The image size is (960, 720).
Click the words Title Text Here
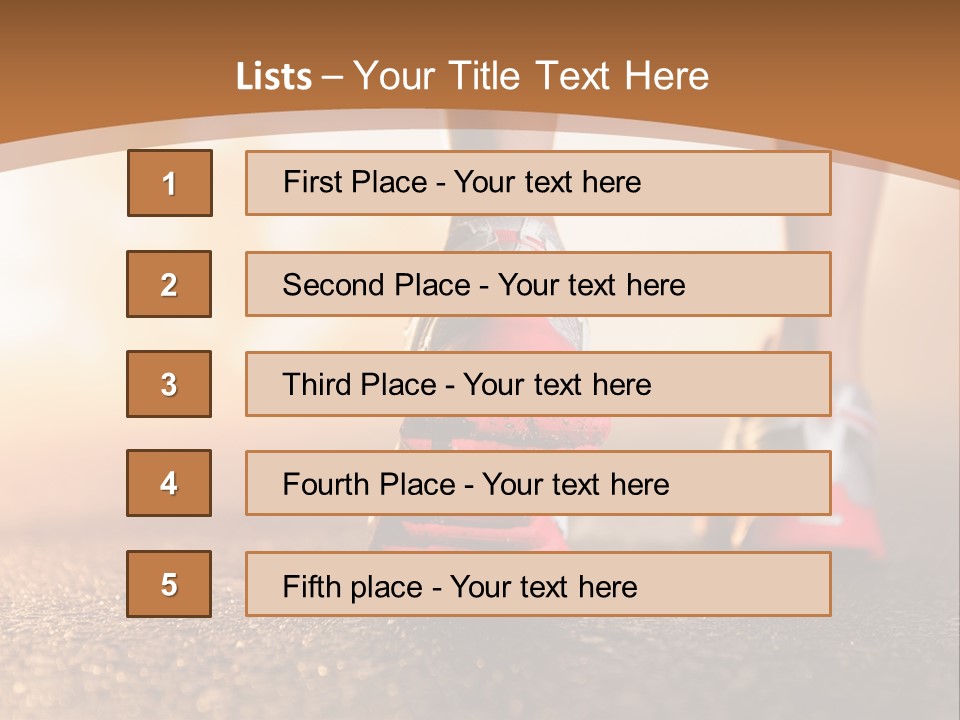(x=579, y=76)
